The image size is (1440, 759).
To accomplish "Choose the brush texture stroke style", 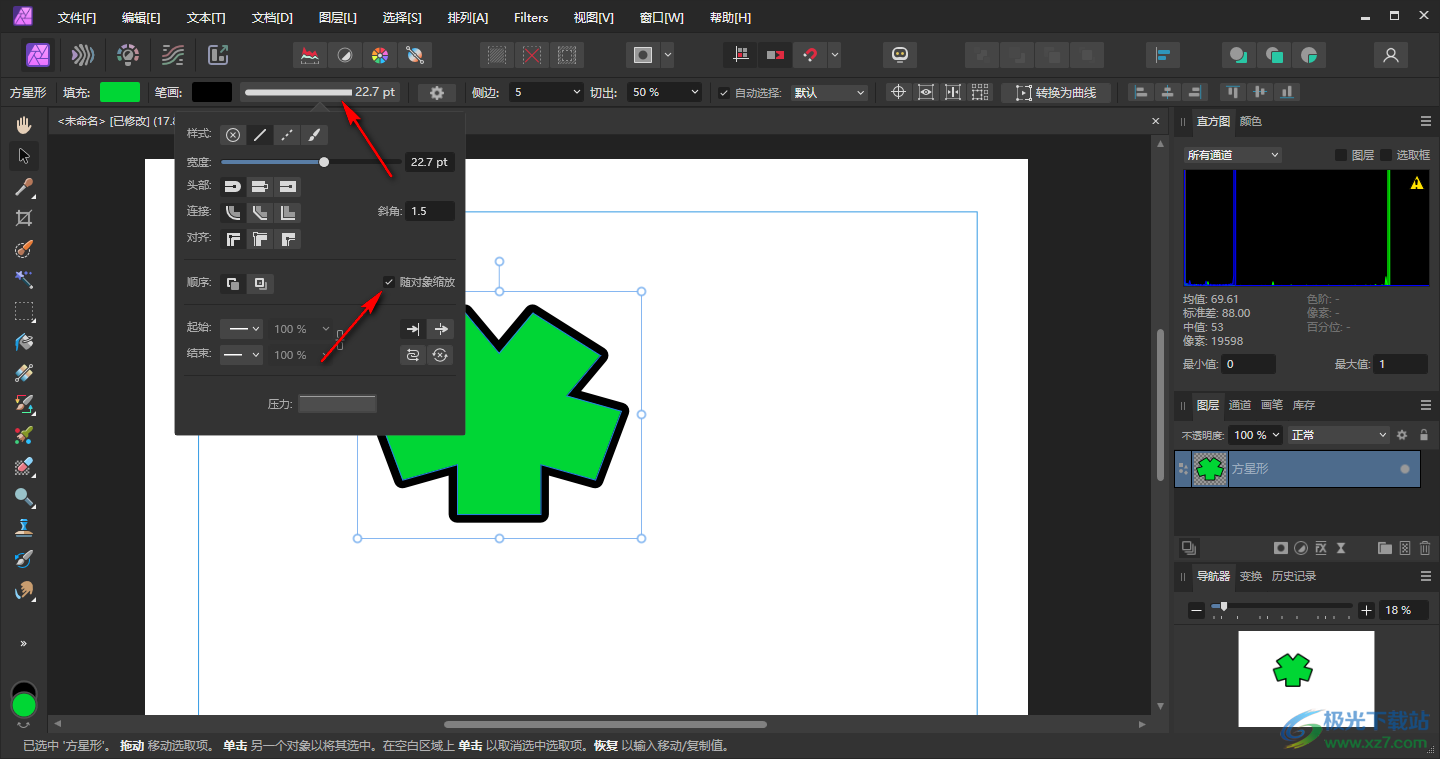I will [314, 135].
